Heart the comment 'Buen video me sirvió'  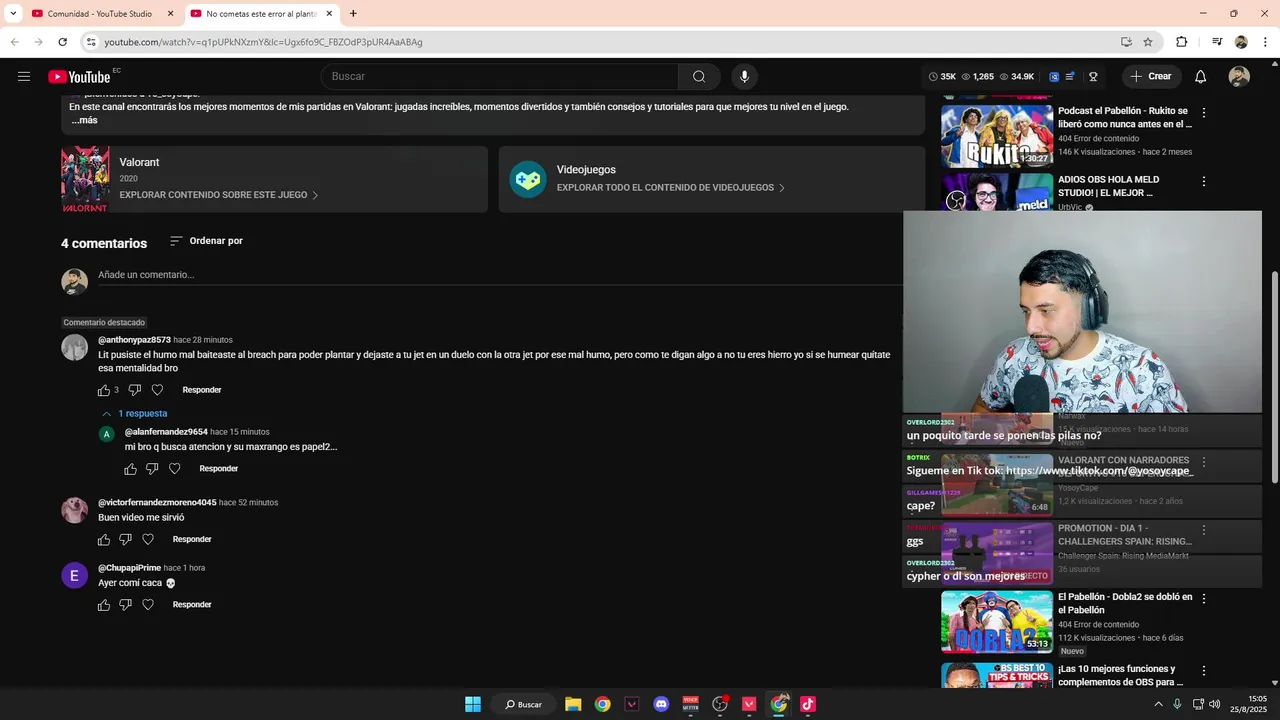(x=148, y=540)
